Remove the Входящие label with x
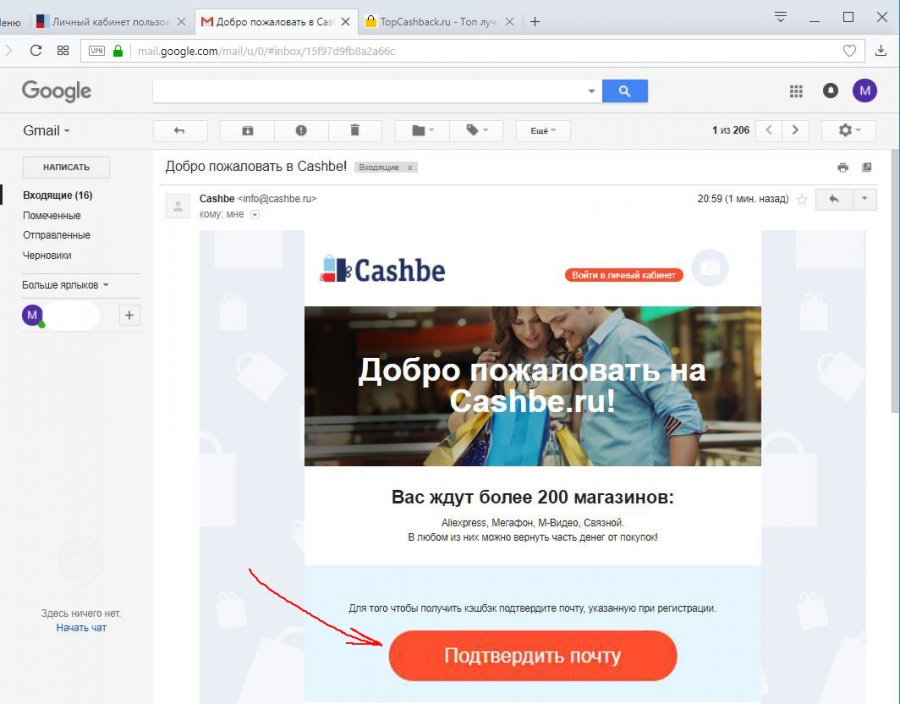The height and width of the screenshot is (704, 900). click(410, 168)
